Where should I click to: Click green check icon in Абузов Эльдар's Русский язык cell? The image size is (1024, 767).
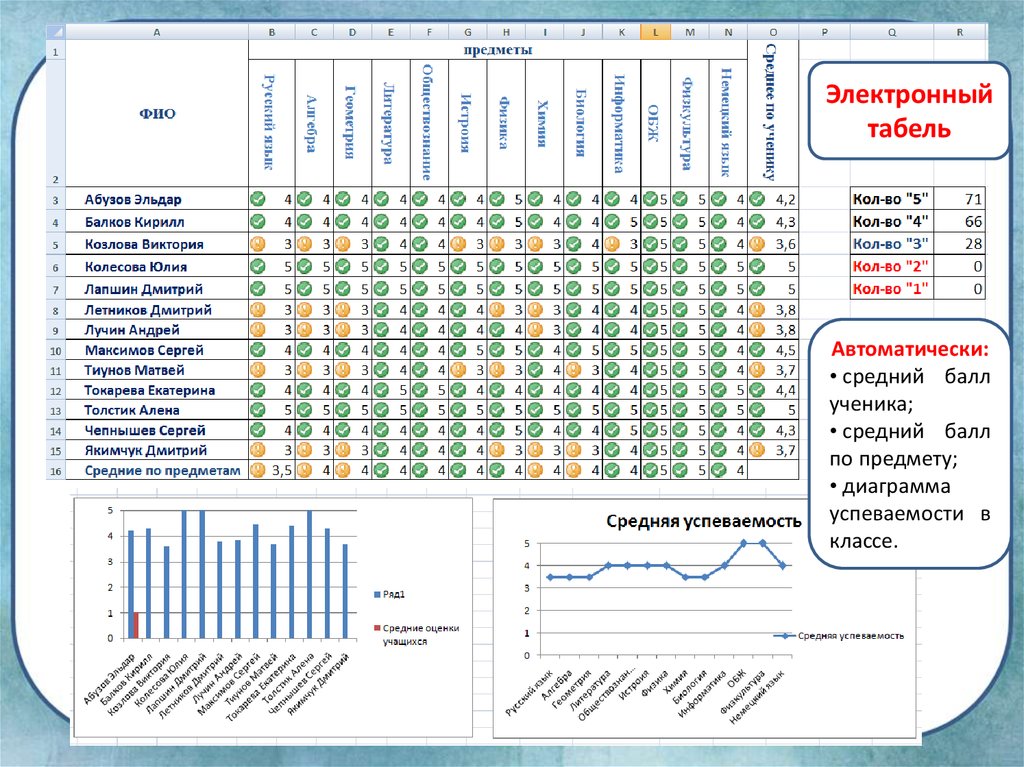pos(258,199)
